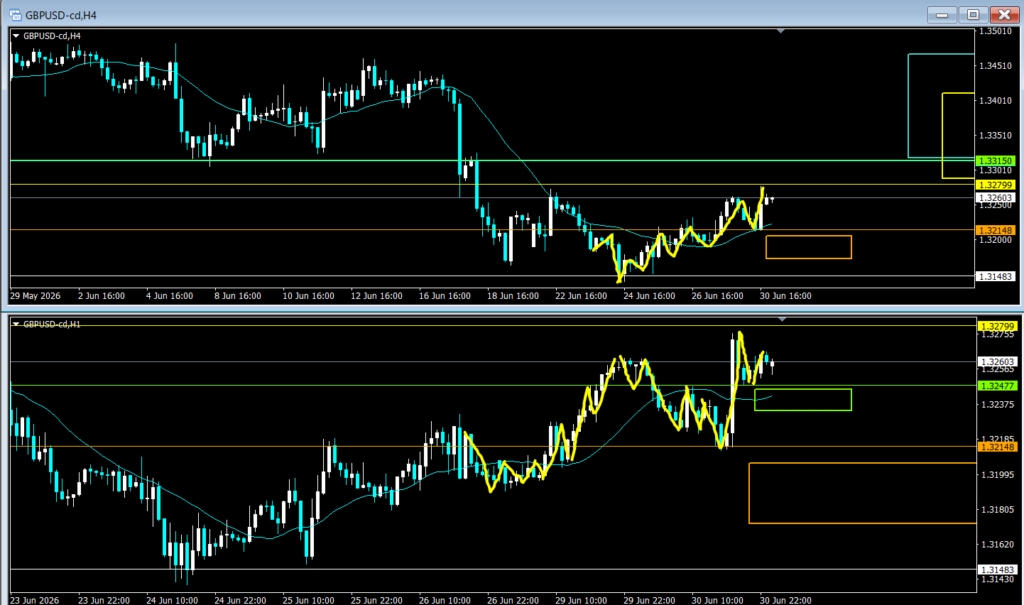
Task: Click the 10 Jun 16:00 time label
Action: point(308,296)
